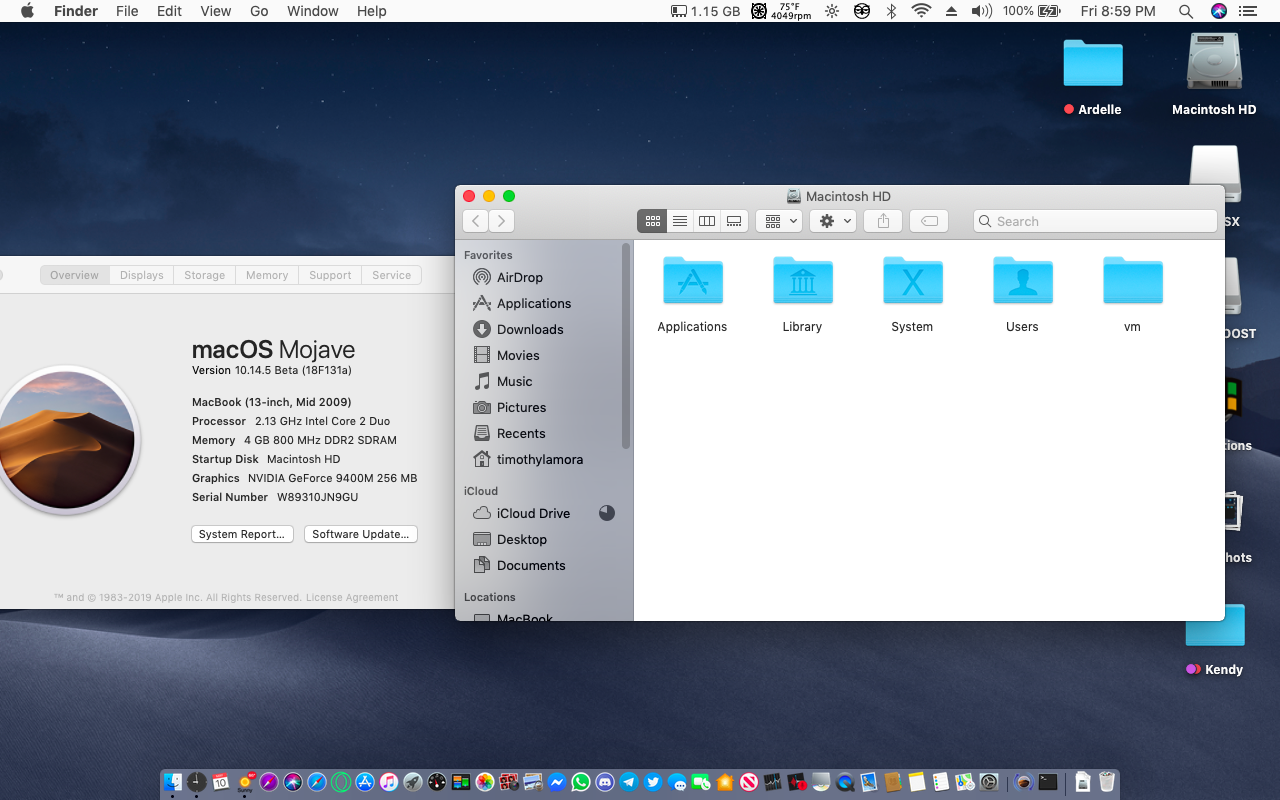Switch Finder to gallery view
1280x800 pixels.
(734, 221)
